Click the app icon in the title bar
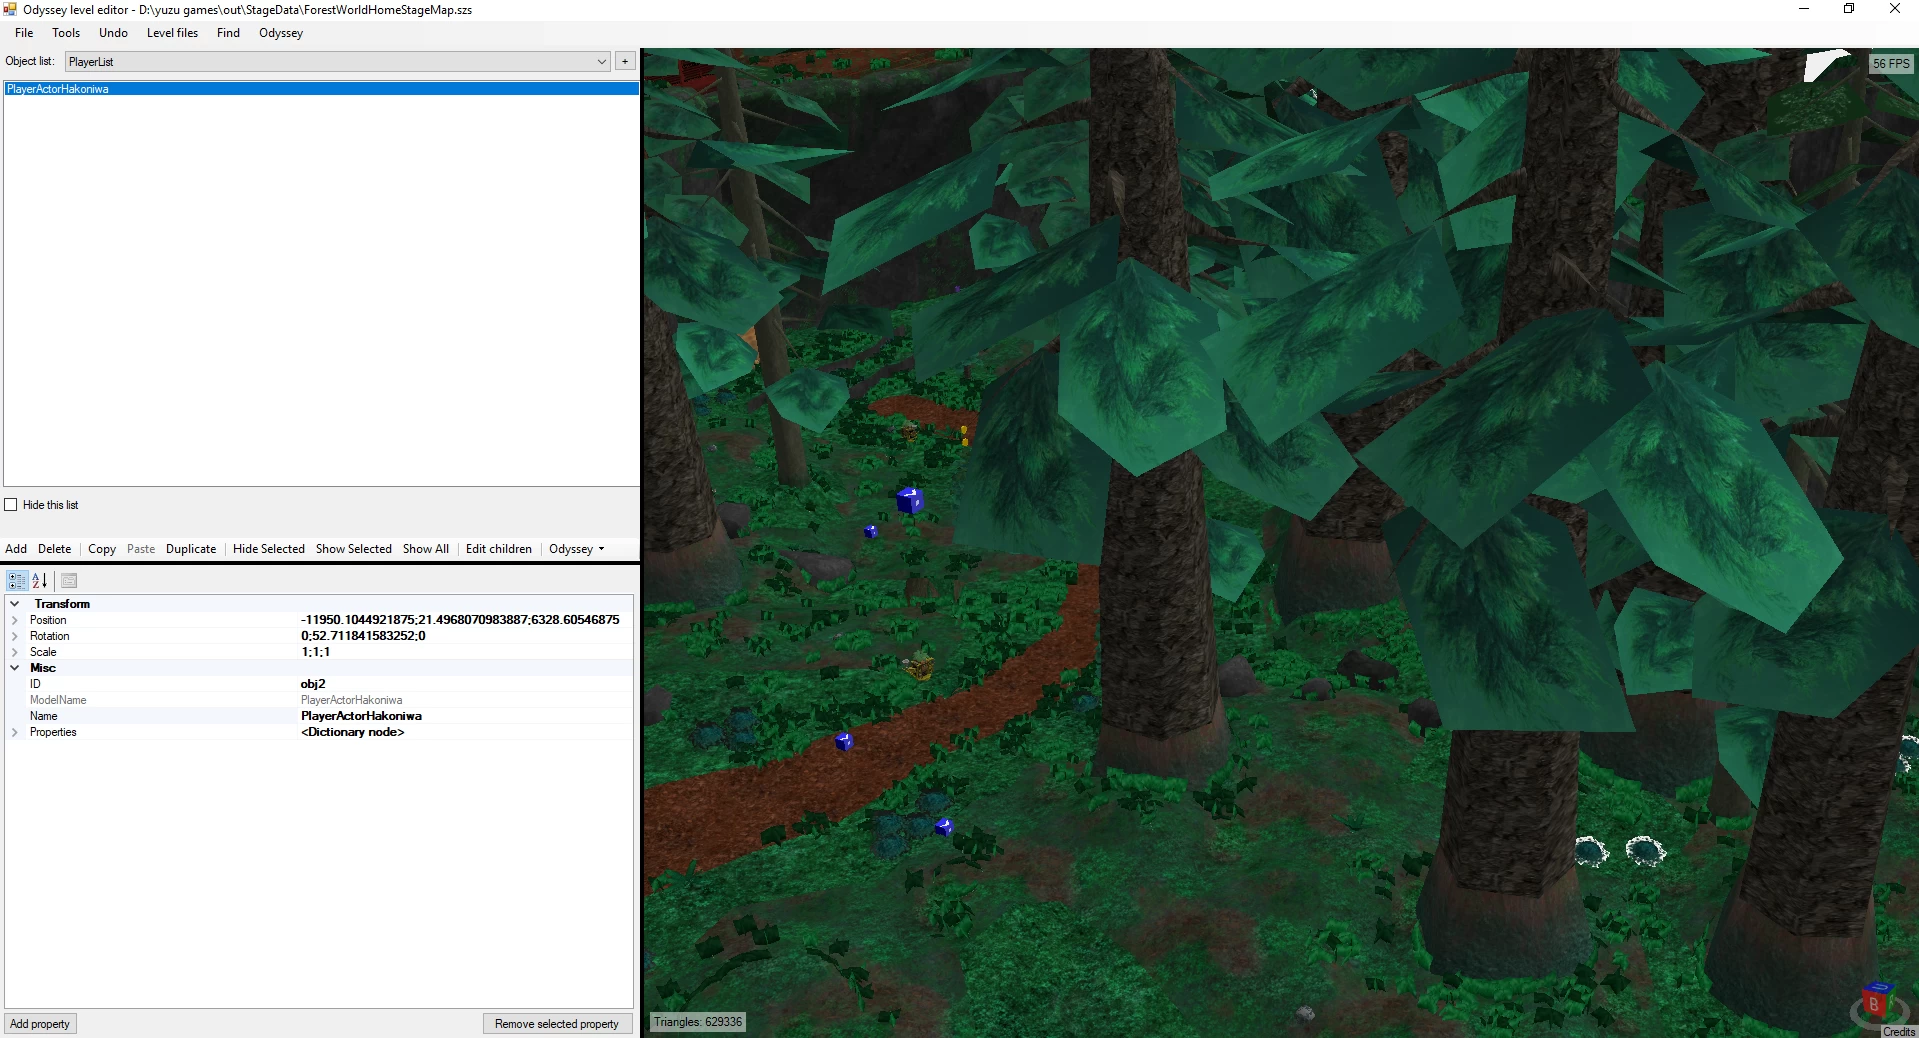 [x=10, y=10]
